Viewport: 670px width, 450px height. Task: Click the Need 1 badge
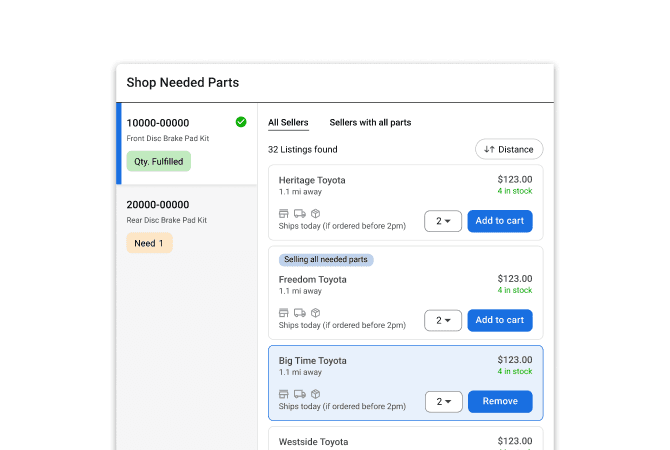[149, 243]
